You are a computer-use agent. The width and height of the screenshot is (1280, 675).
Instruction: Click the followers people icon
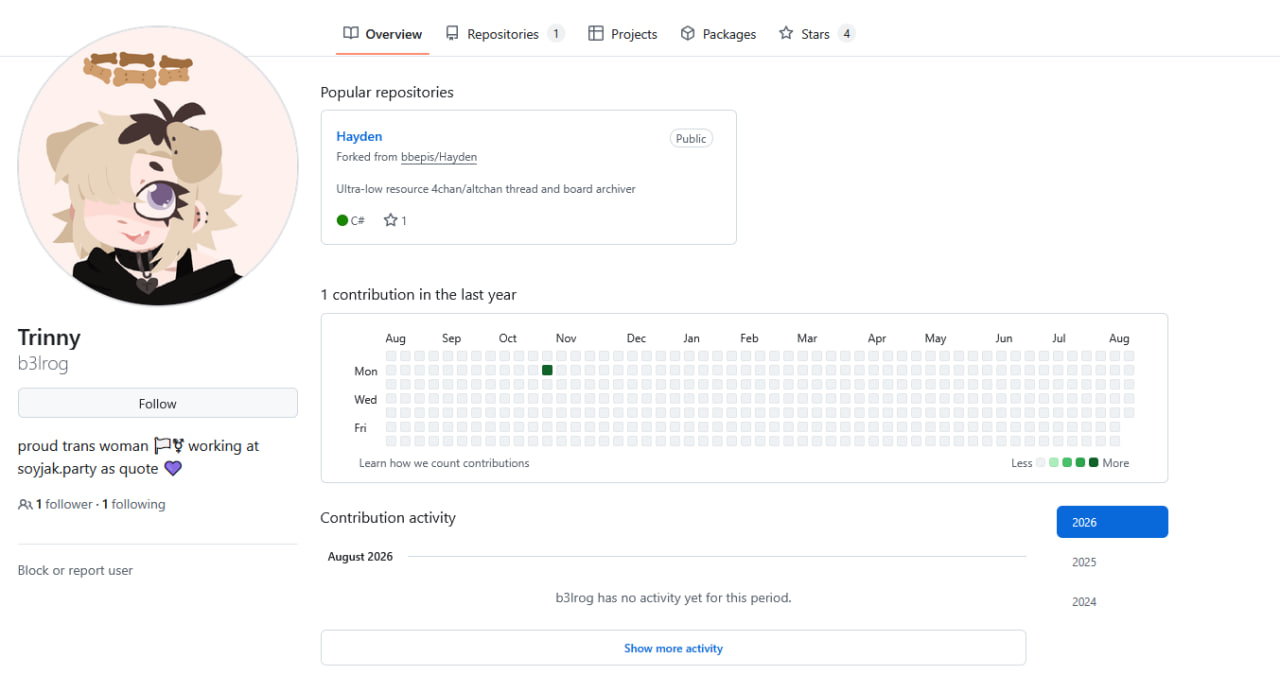25,505
